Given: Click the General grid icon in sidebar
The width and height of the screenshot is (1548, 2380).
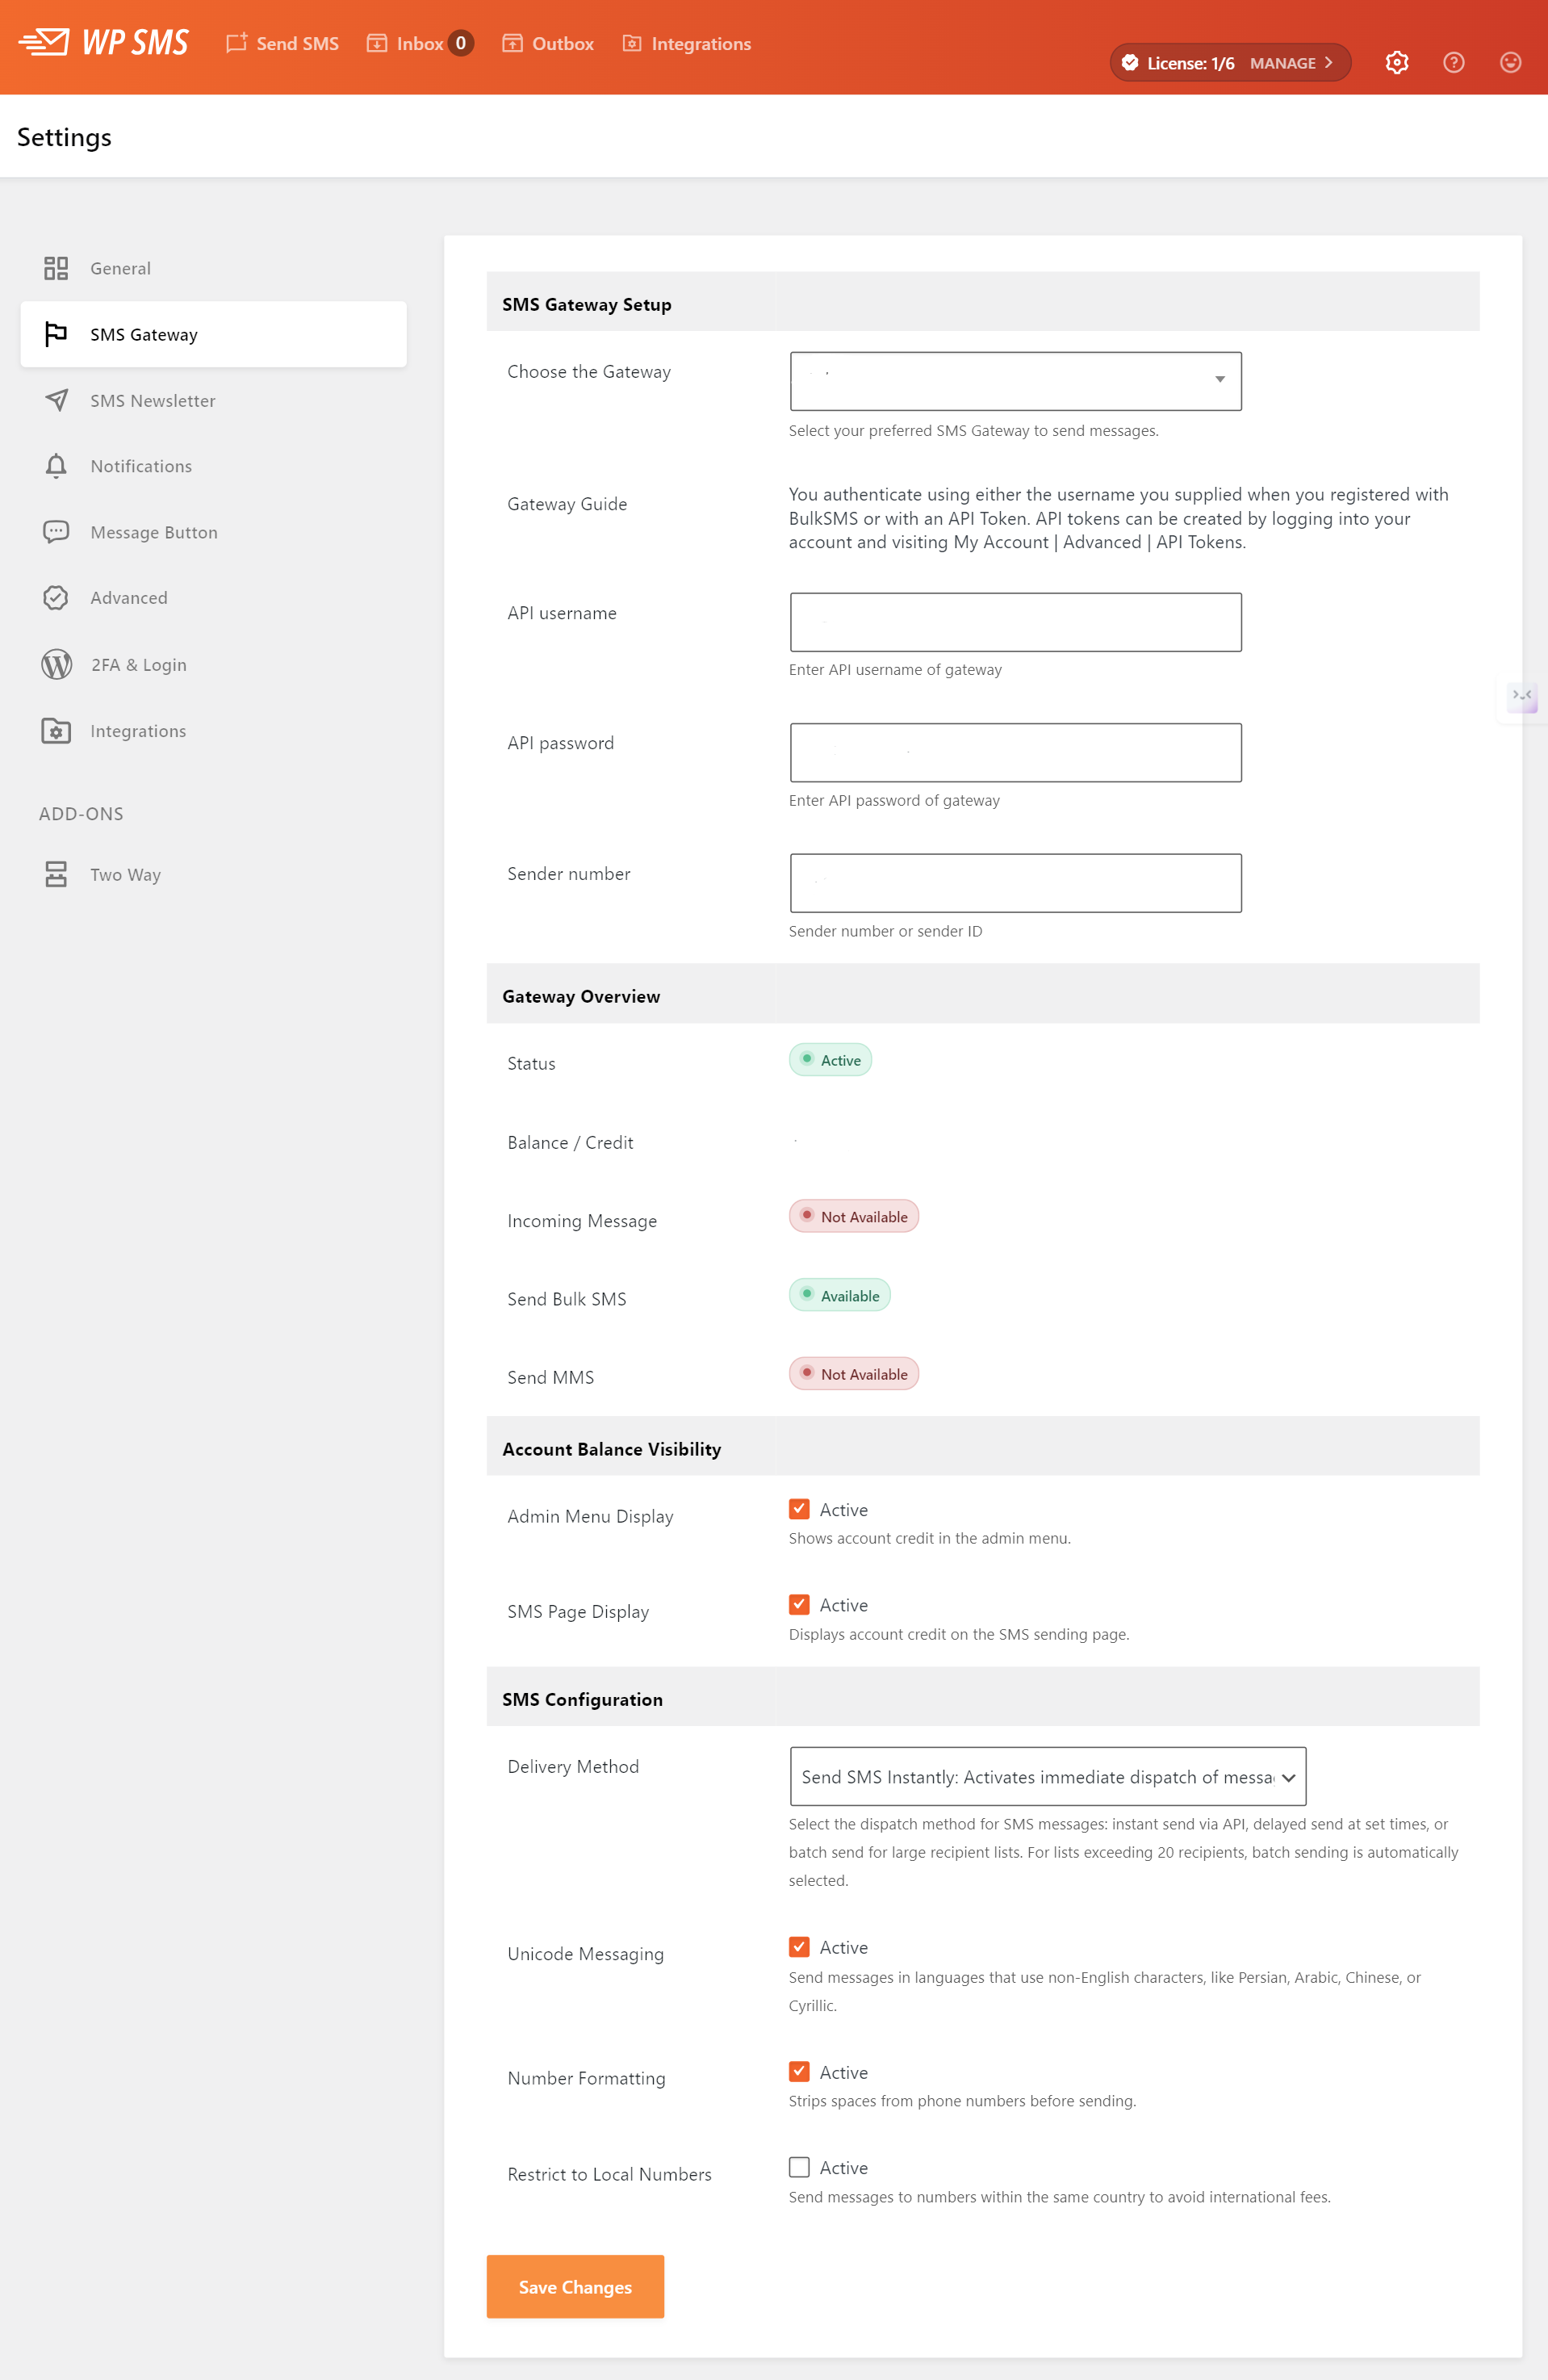Looking at the screenshot, I should 56,268.
